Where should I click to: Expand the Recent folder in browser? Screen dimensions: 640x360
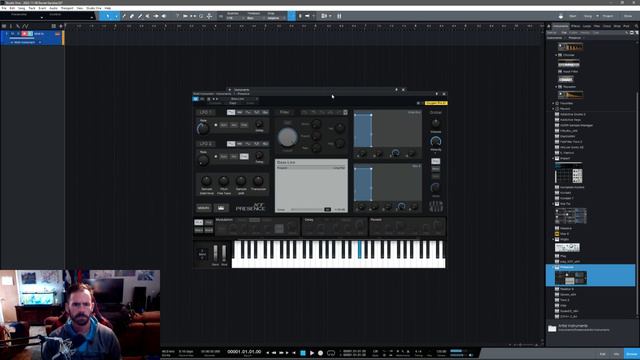pyautogui.click(x=553, y=109)
